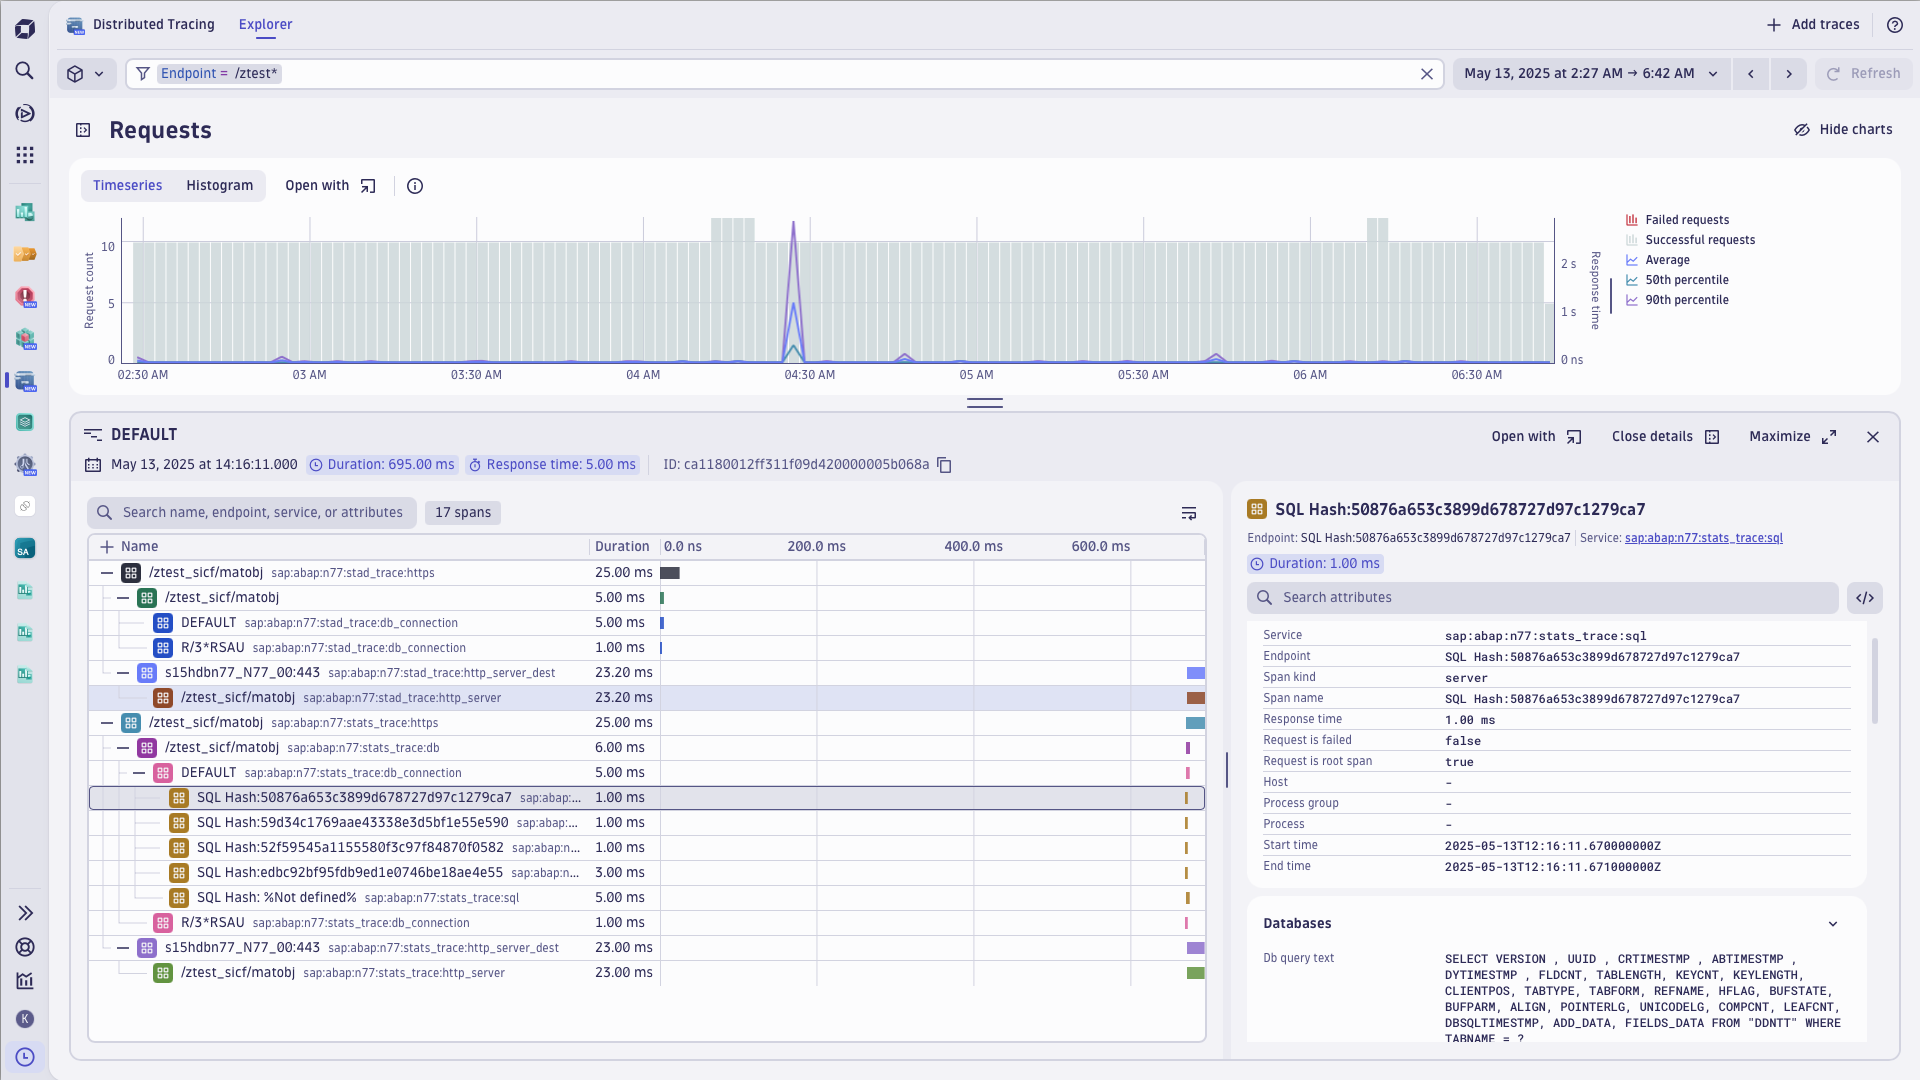Open search from the left sidebar
Viewport: 1920px width, 1080px height.
click(x=25, y=70)
